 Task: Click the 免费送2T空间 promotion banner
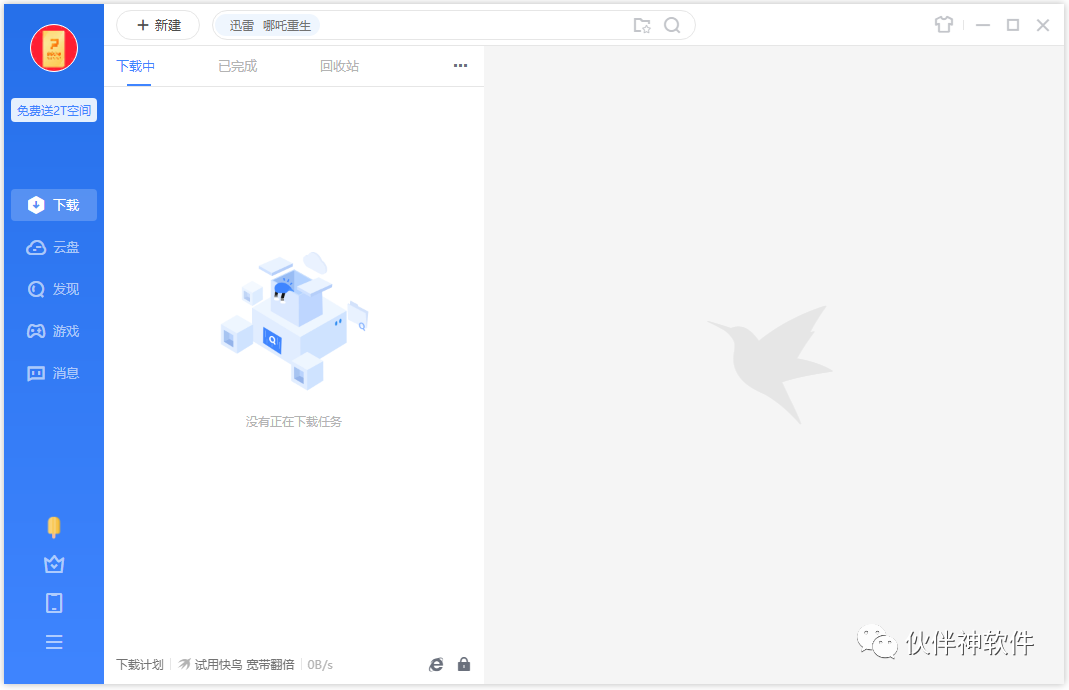pos(53,110)
